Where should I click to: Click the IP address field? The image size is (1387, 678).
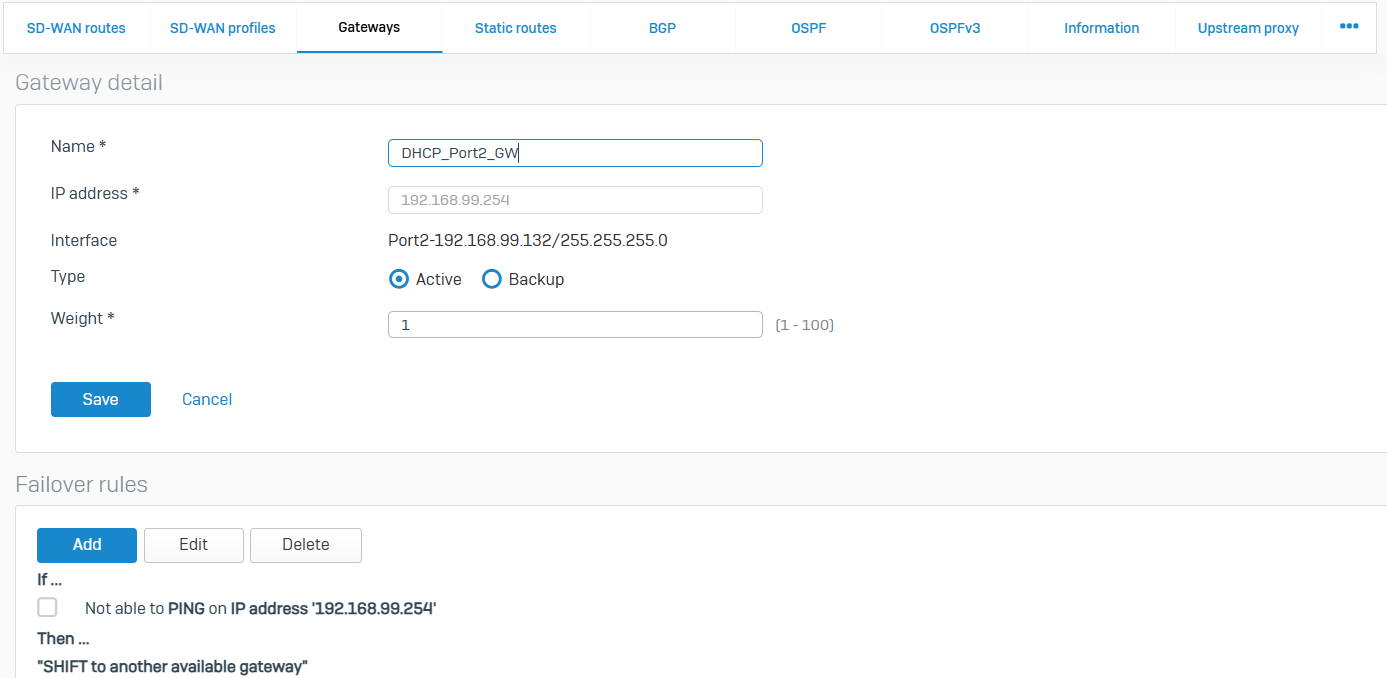click(x=575, y=200)
